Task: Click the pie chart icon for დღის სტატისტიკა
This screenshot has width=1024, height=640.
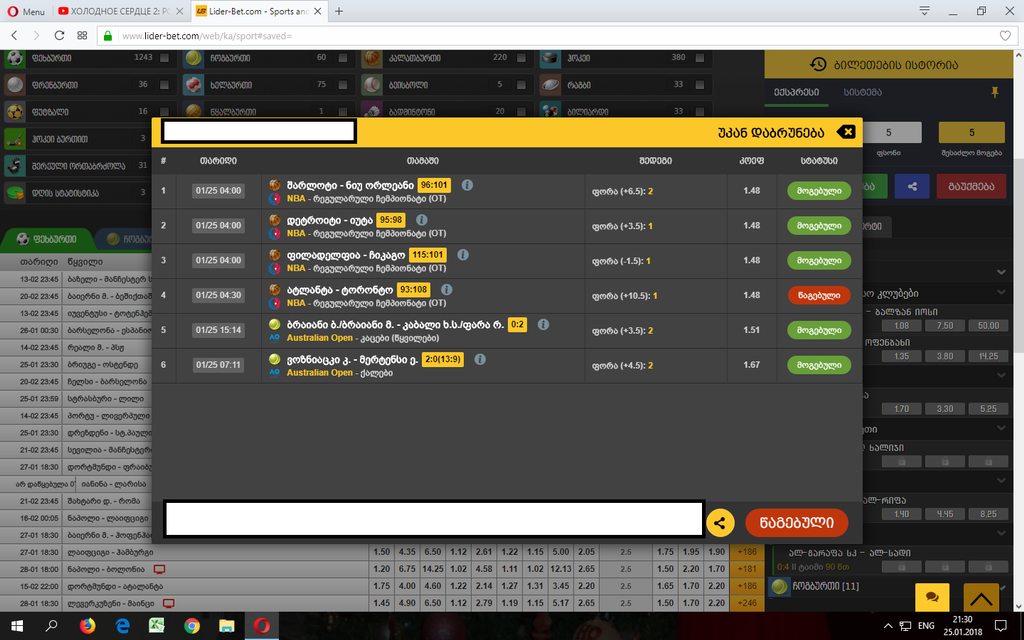Action: tap(15, 193)
